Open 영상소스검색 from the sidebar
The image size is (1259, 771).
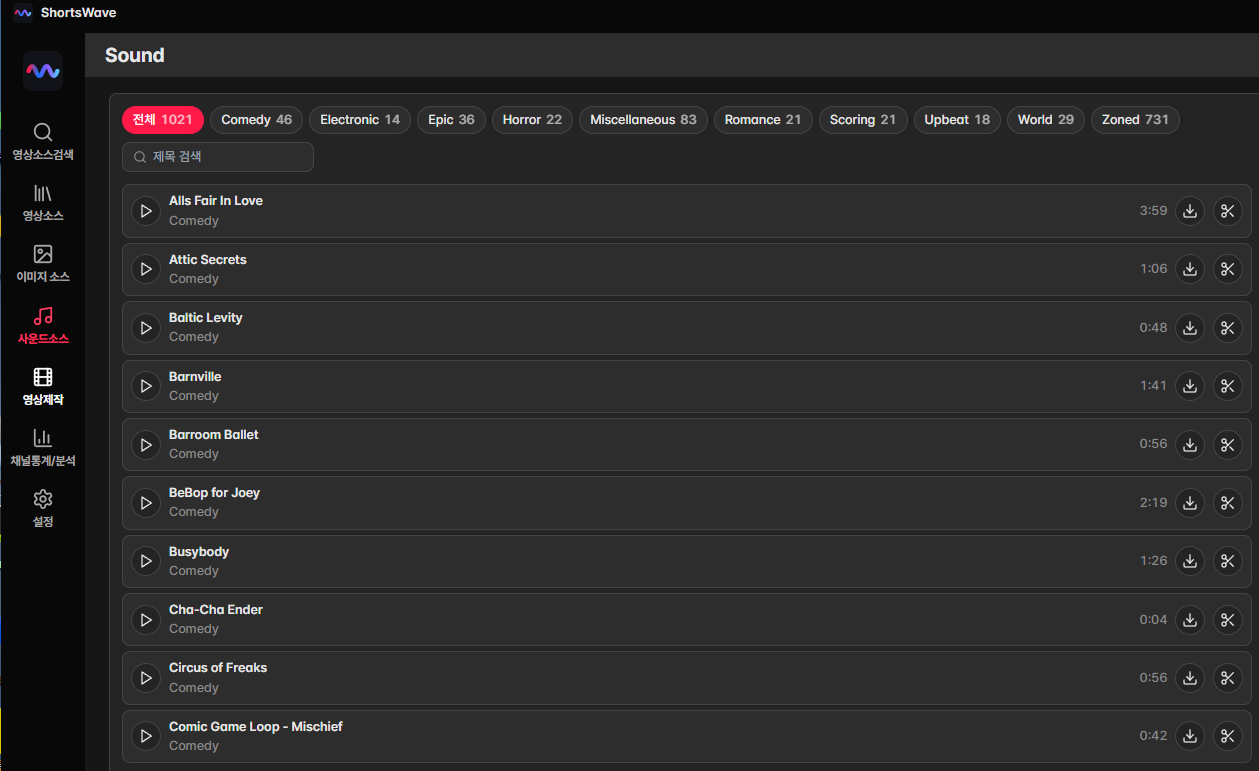[x=43, y=142]
